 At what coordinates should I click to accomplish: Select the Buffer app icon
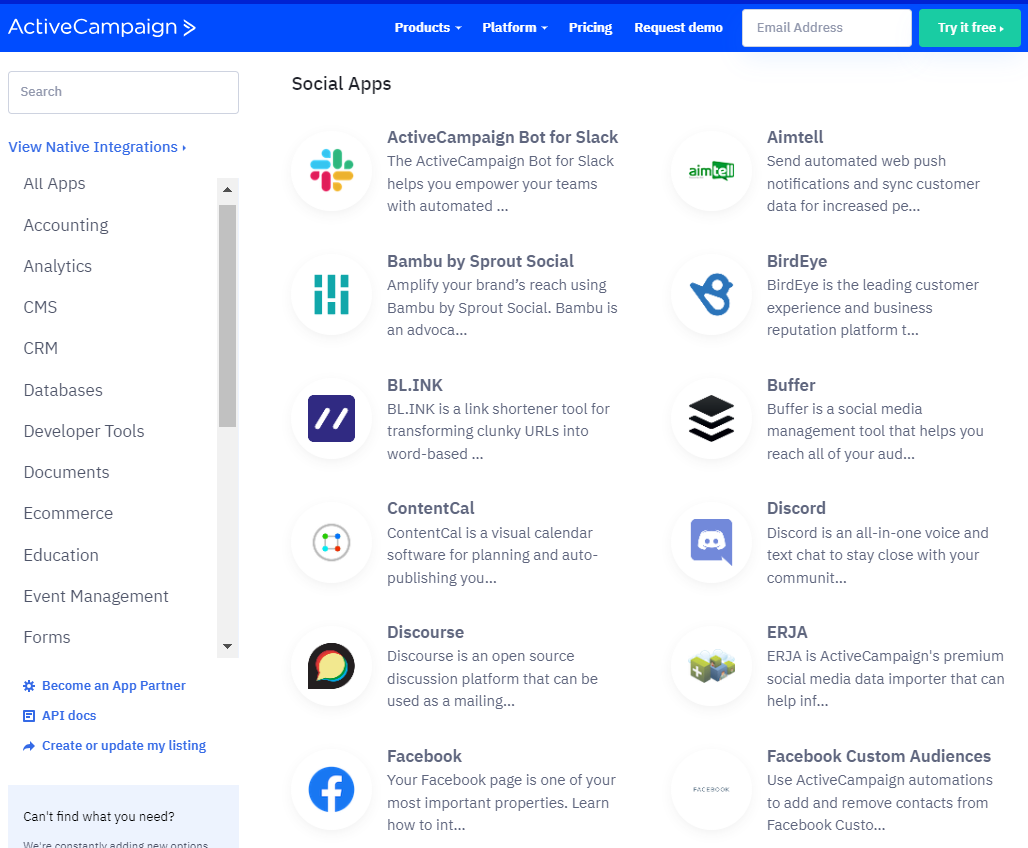coord(710,418)
